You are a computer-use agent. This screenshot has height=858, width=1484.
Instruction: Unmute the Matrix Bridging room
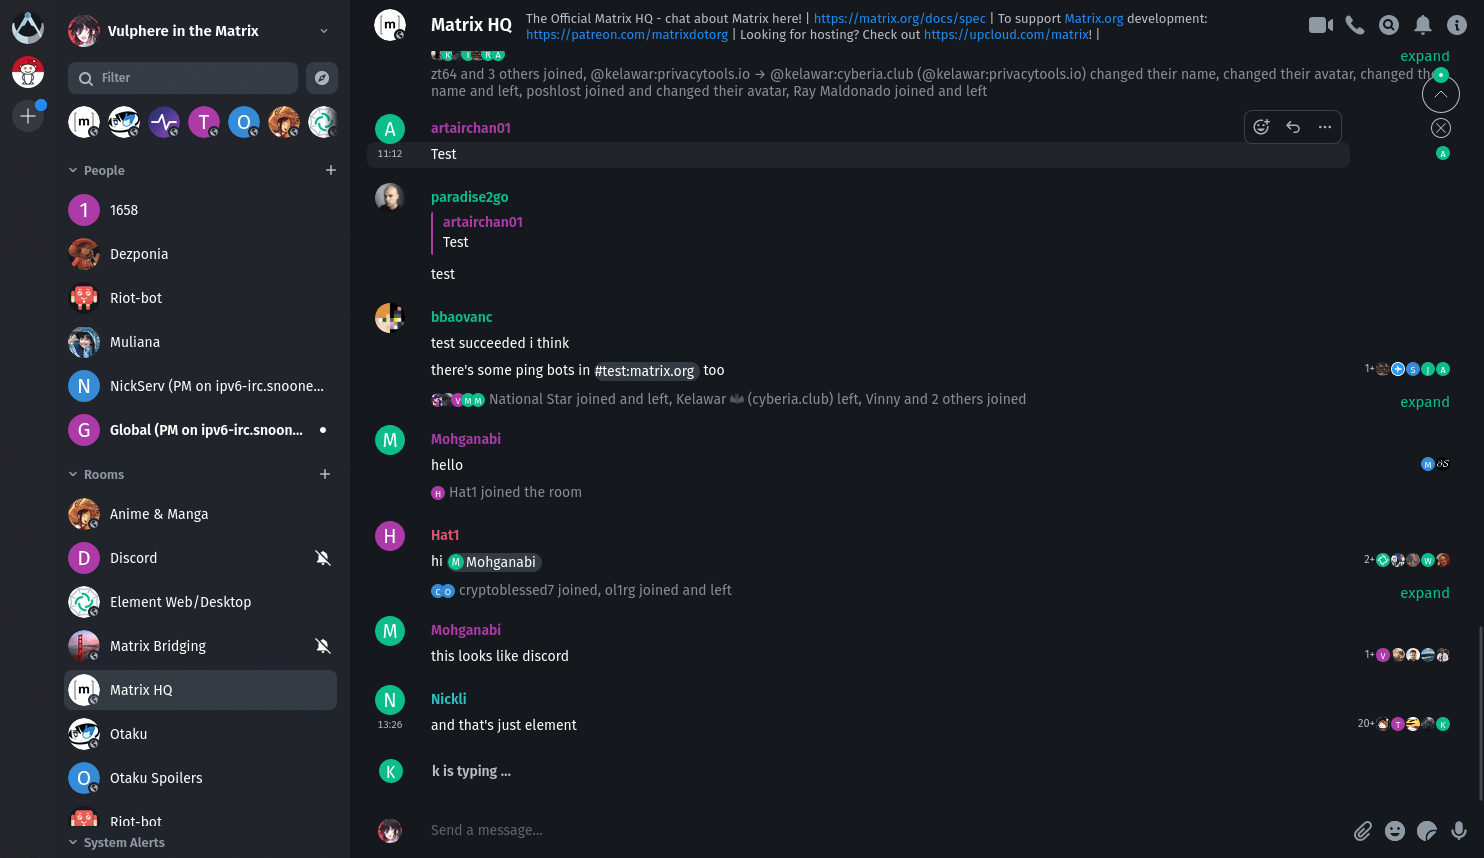point(323,646)
